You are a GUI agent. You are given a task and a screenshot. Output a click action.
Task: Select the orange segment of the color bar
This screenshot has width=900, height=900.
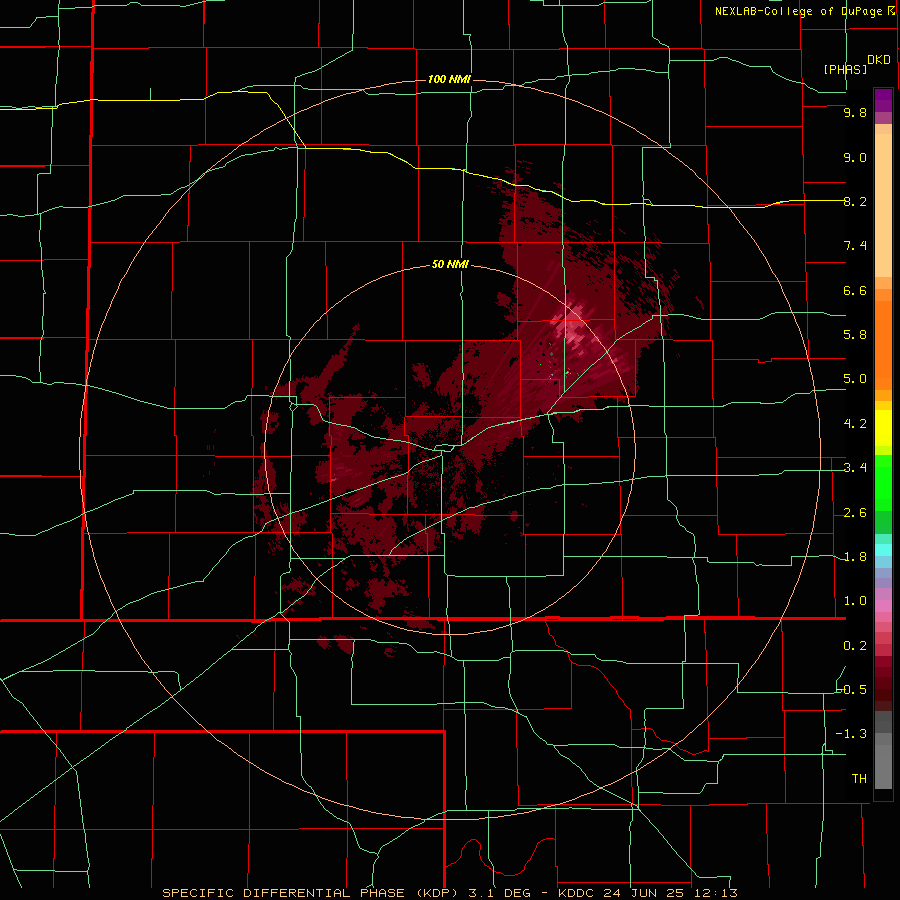pyautogui.click(x=883, y=346)
